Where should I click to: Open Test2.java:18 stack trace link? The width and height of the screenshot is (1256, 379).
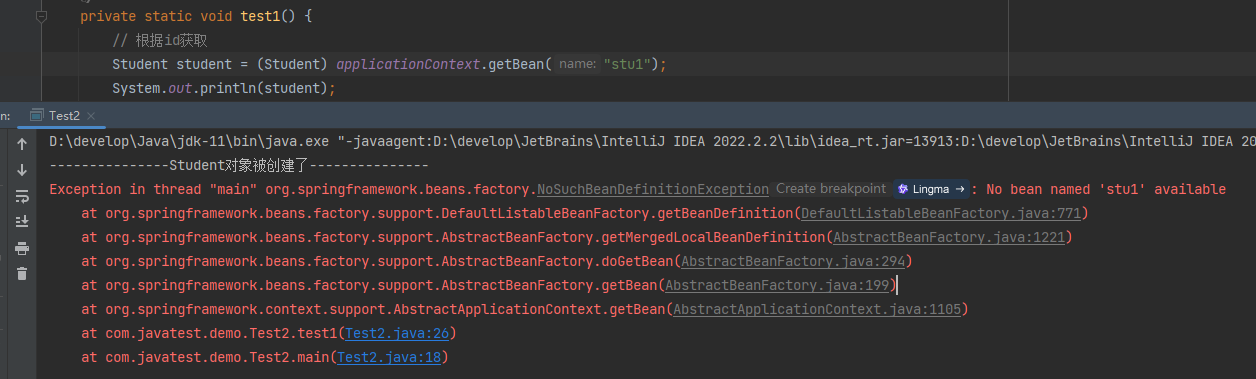(390, 357)
